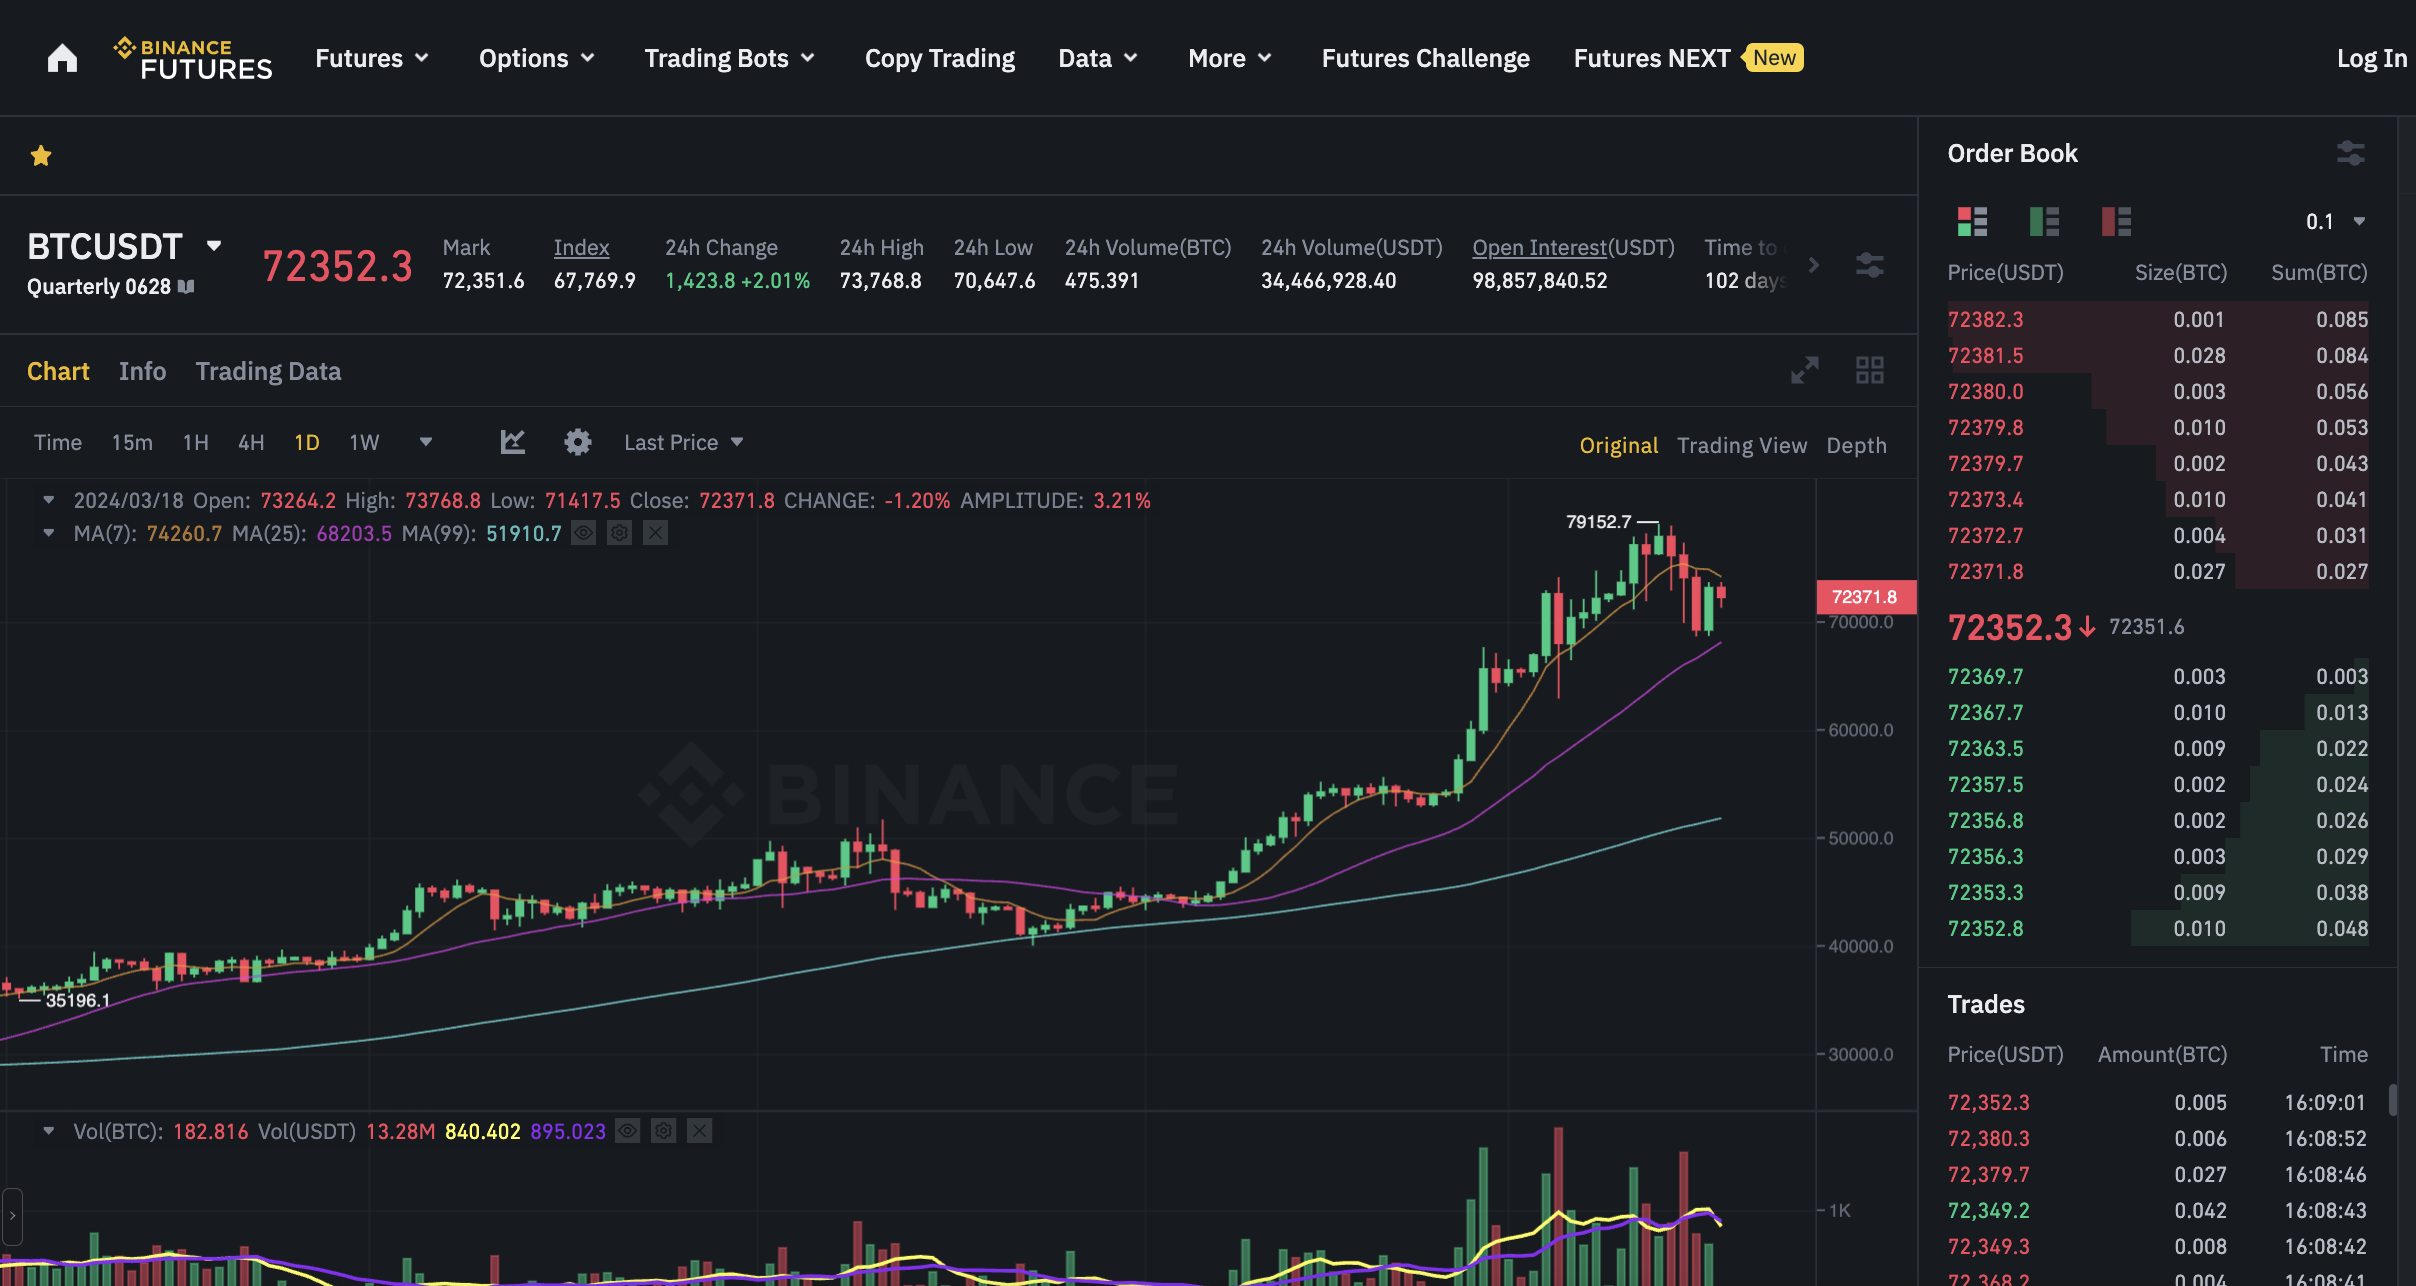
Task: Open the multi-chart grid layout
Action: pos(1870,371)
